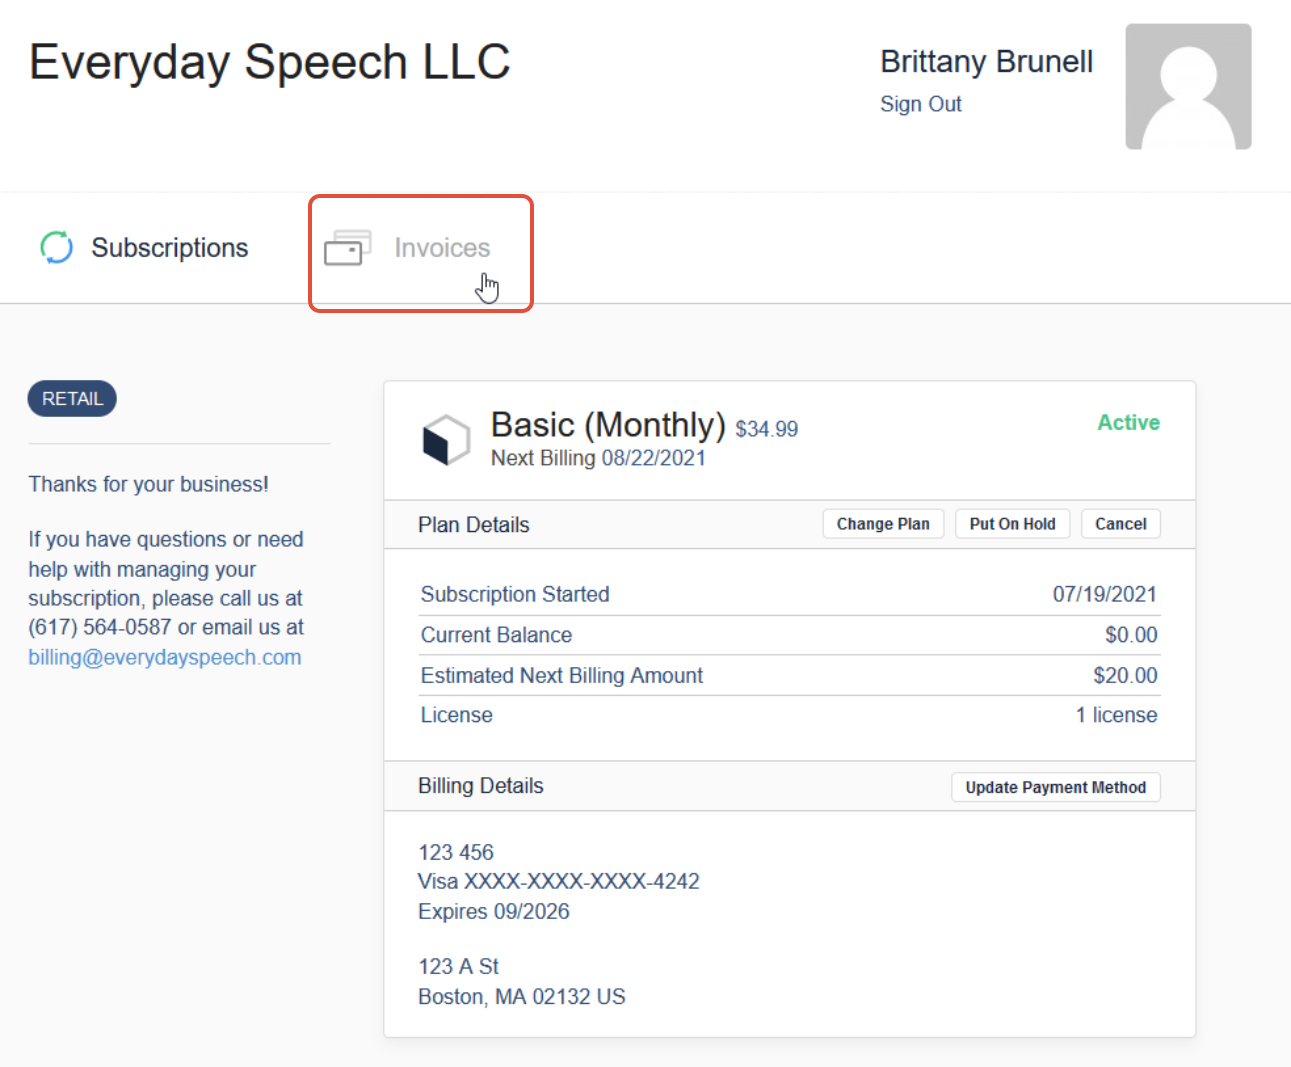Click the $20.00 billing amount value
The image size is (1291, 1067).
click(1125, 675)
